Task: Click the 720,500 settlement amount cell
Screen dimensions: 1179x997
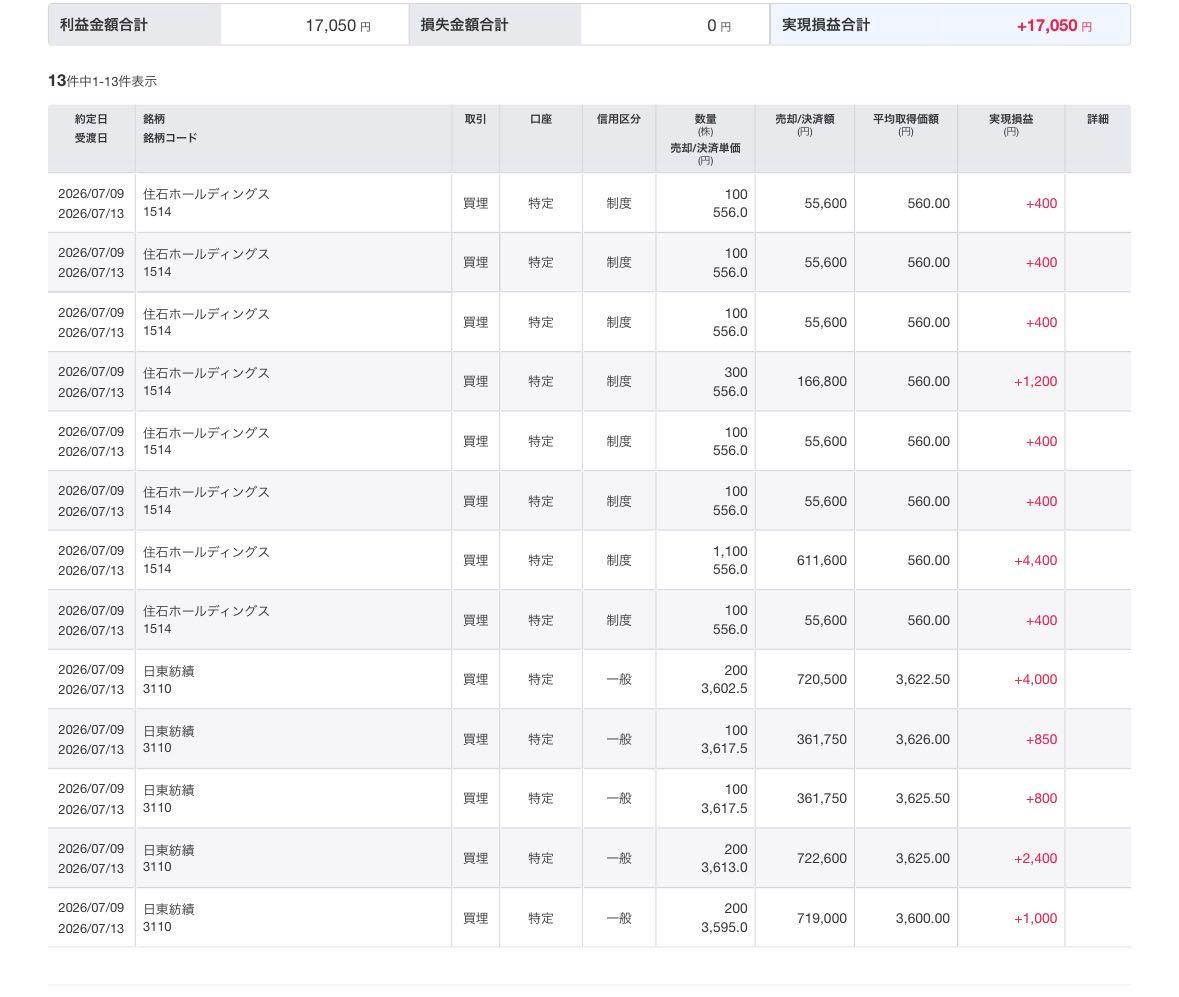Action: tap(821, 679)
